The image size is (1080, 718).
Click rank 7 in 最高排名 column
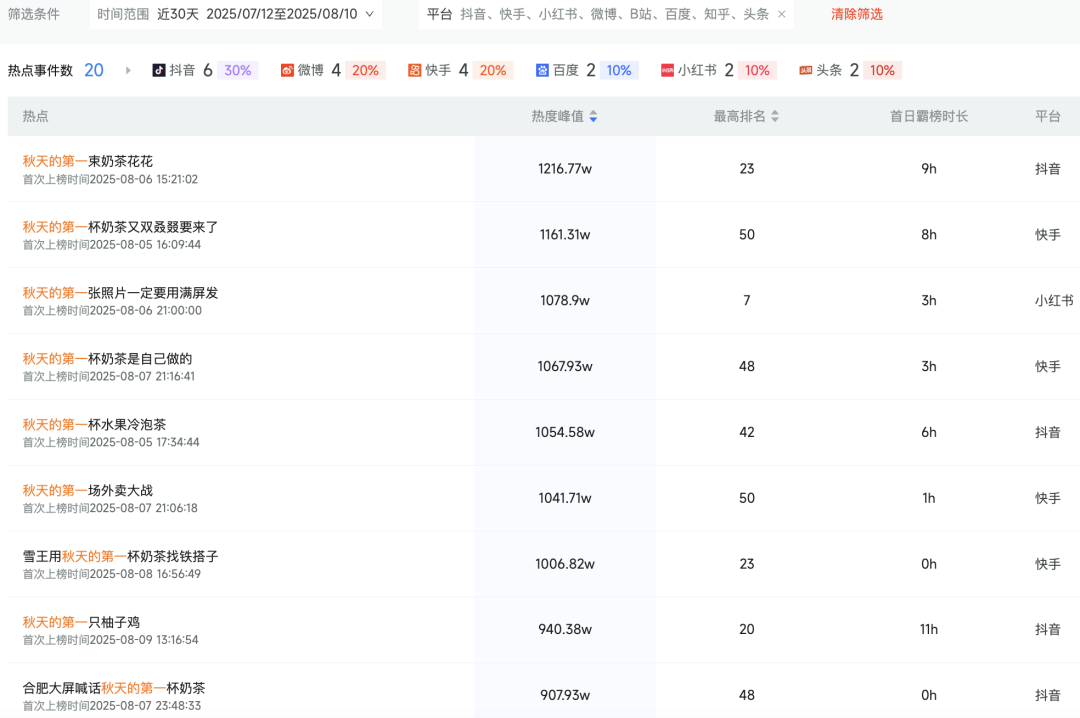pos(747,300)
